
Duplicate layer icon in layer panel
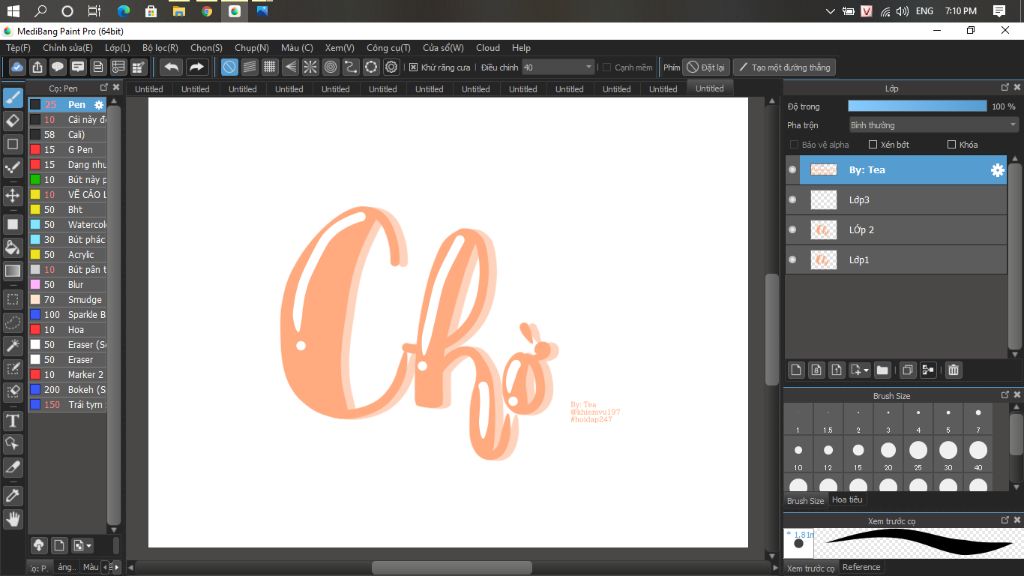tap(907, 370)
